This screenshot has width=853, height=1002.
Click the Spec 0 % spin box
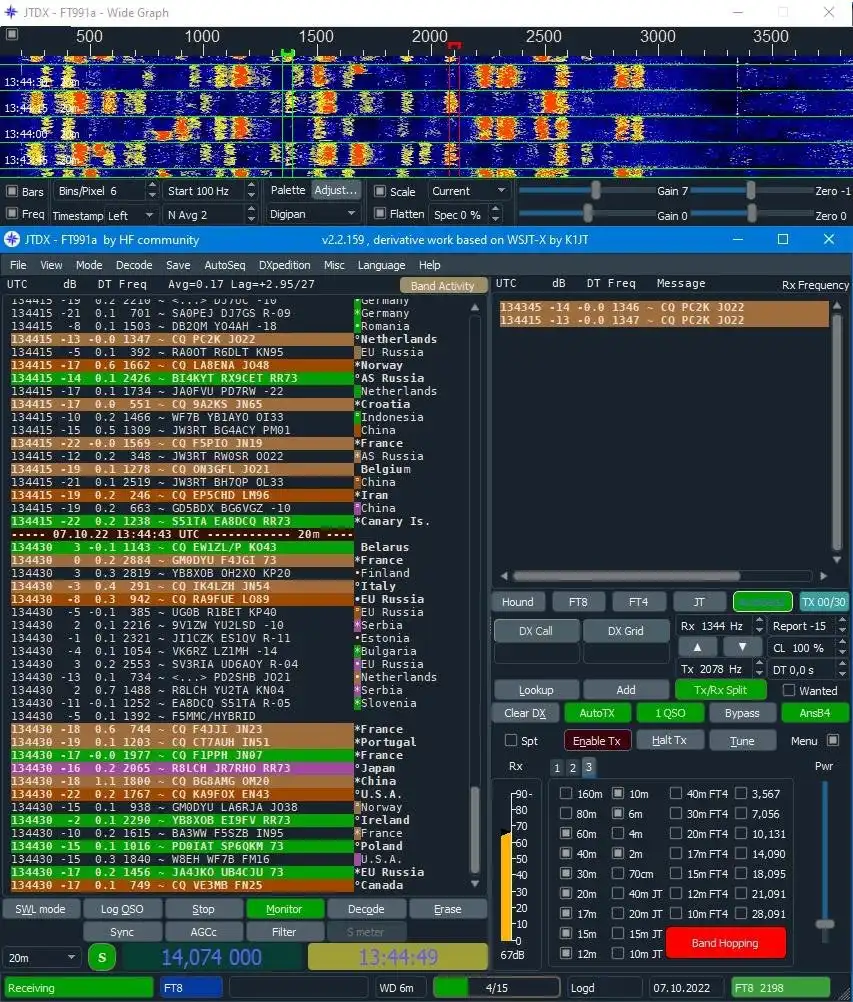tap(466, 215)
